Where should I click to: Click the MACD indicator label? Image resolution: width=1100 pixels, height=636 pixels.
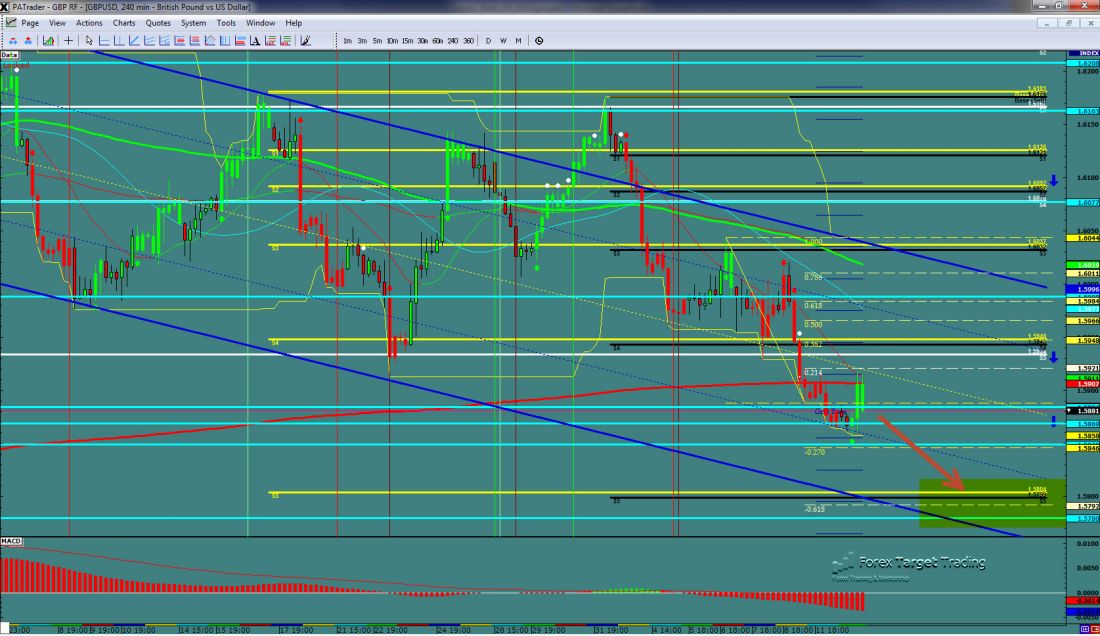tap(11, 541)
